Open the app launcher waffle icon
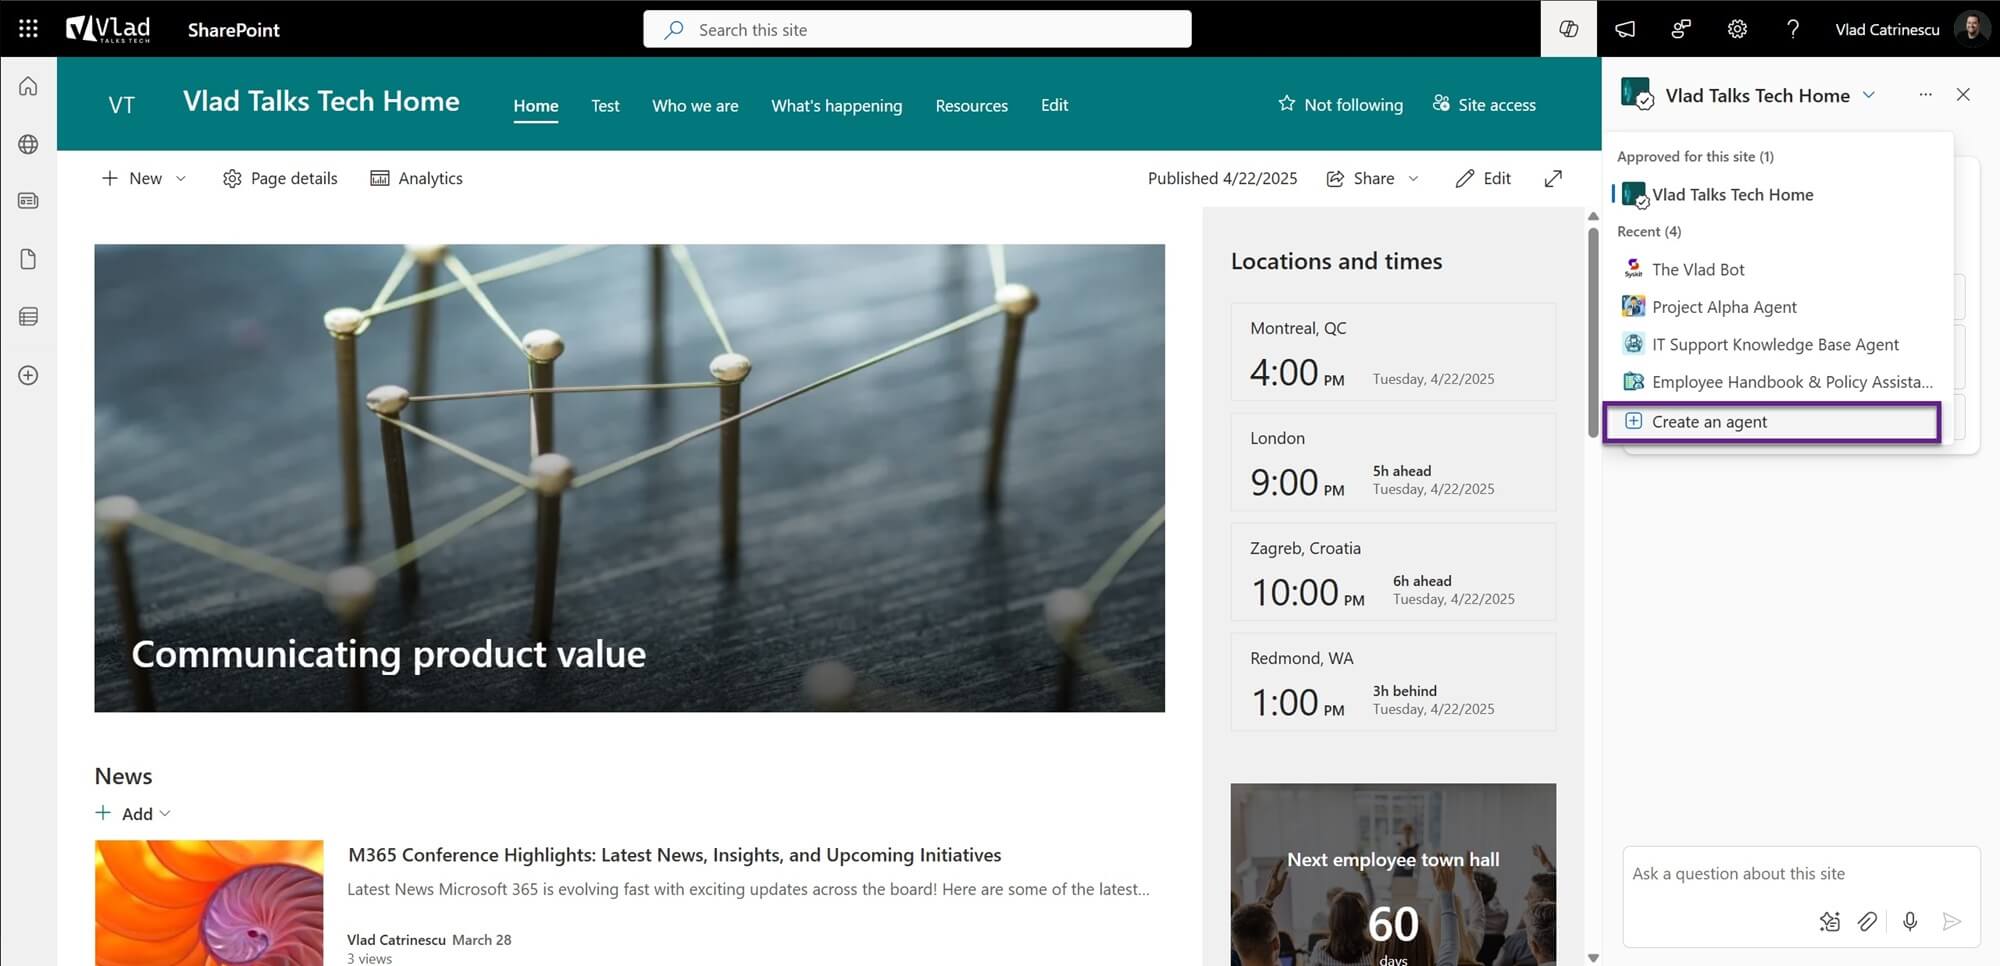Image resolution: width=2000 pixels, height=966 pixels. (x=28, y=29)
